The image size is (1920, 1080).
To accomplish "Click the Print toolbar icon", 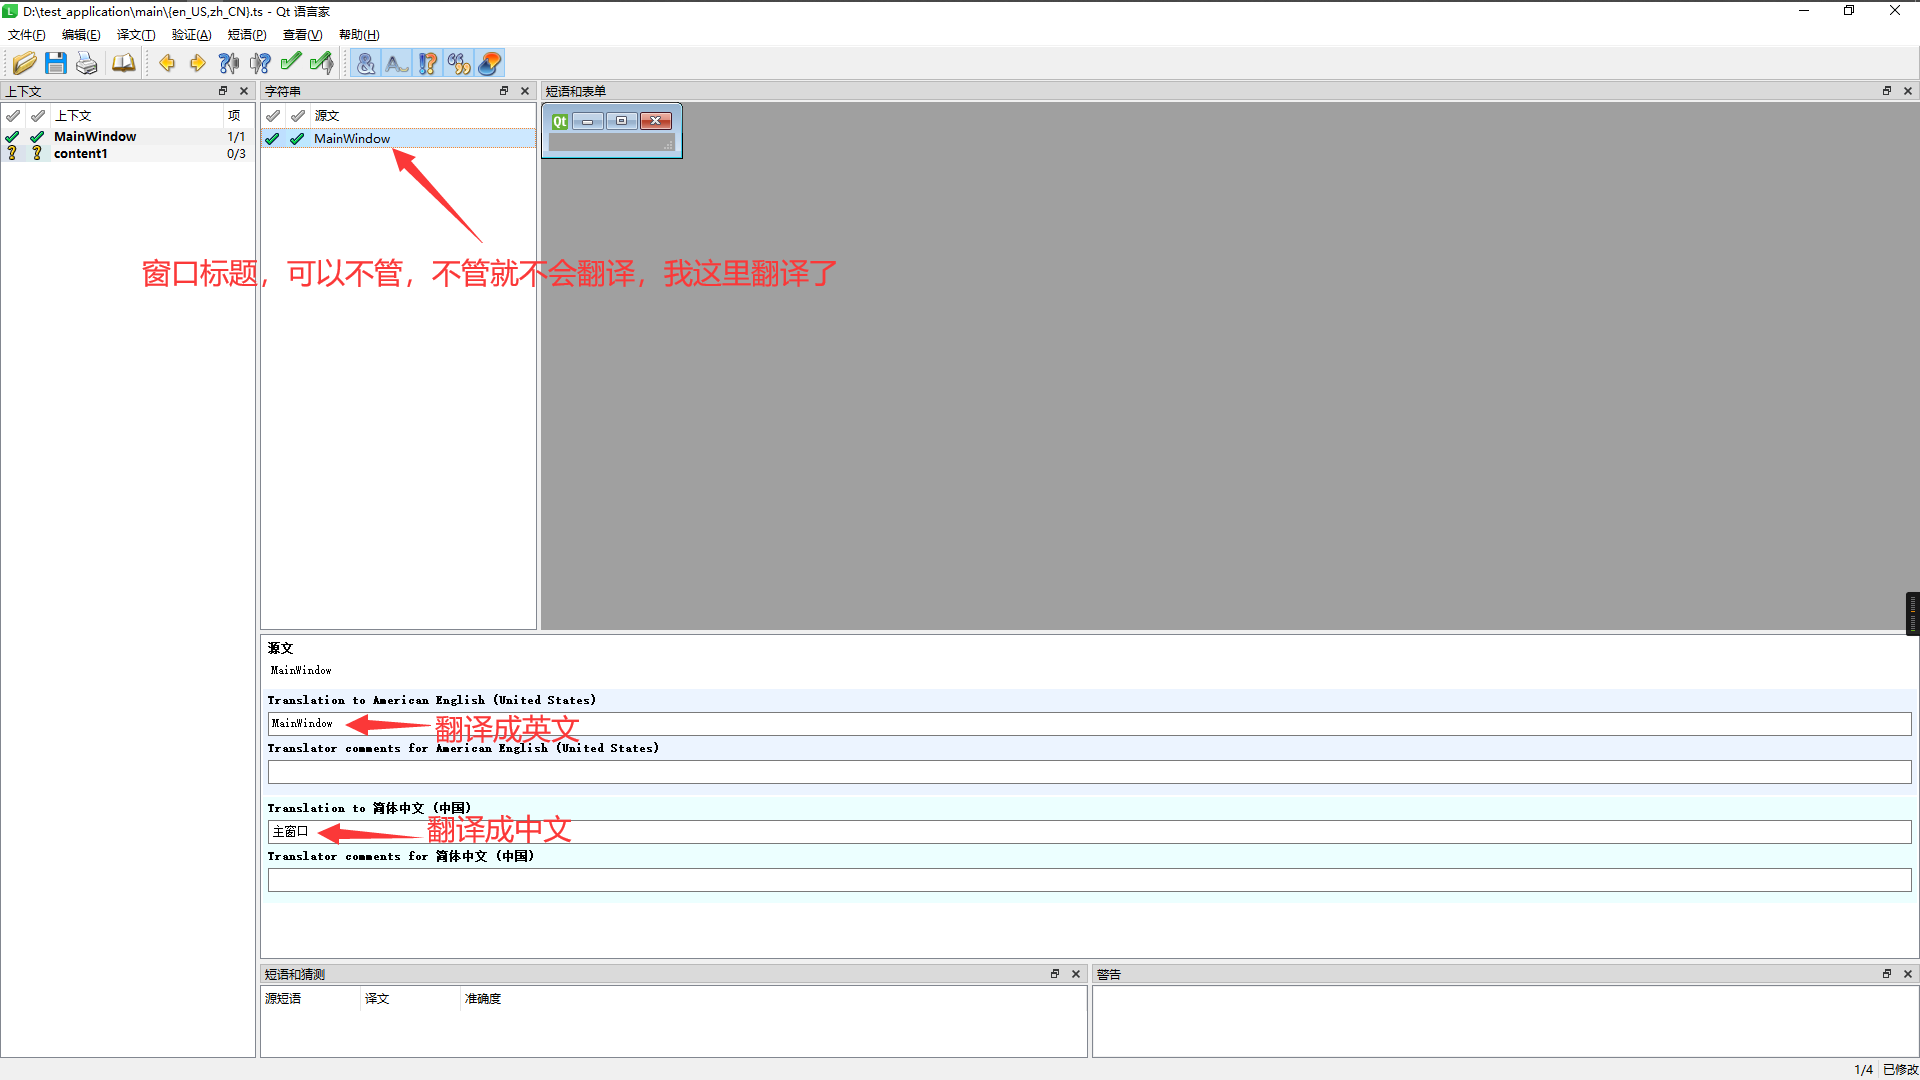I will pyautogui.click(x=87, y=64).
